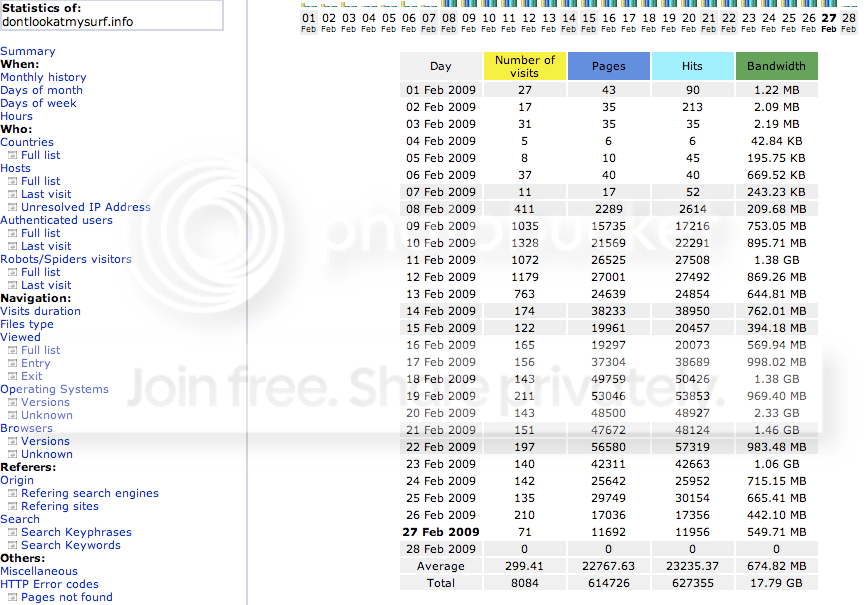Click the icon next to Search Keyphrases

click(13, 532)
